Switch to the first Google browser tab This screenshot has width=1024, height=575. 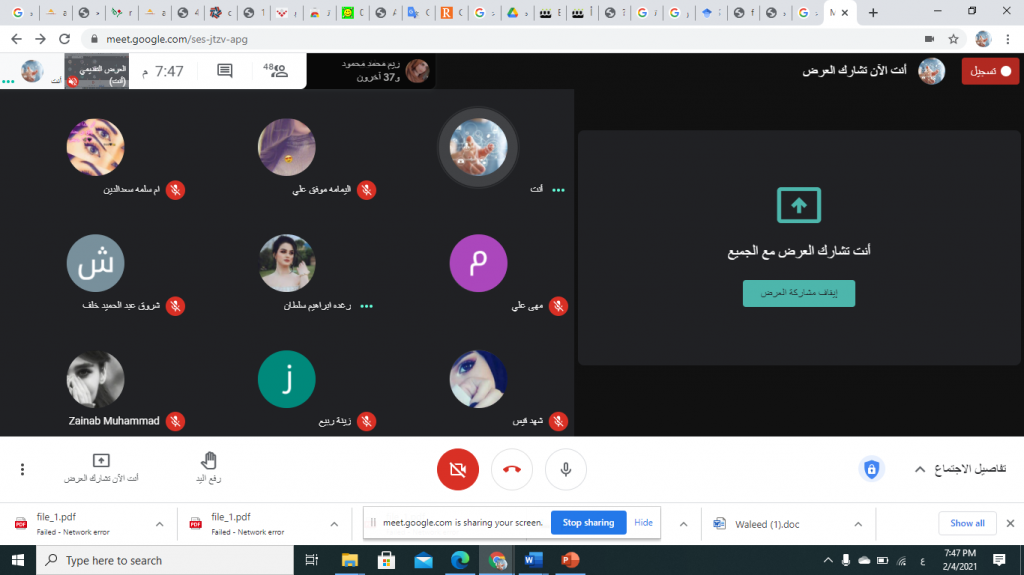18,13
